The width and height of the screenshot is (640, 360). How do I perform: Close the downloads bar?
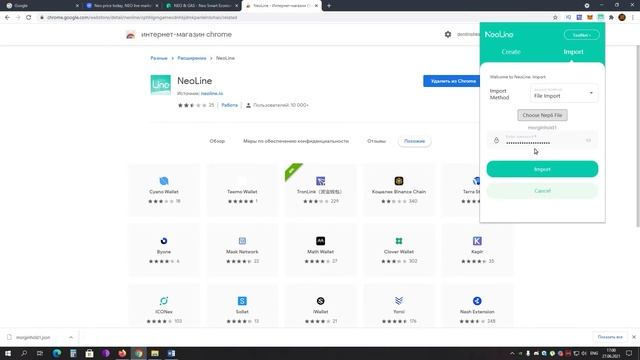point(633,337)
